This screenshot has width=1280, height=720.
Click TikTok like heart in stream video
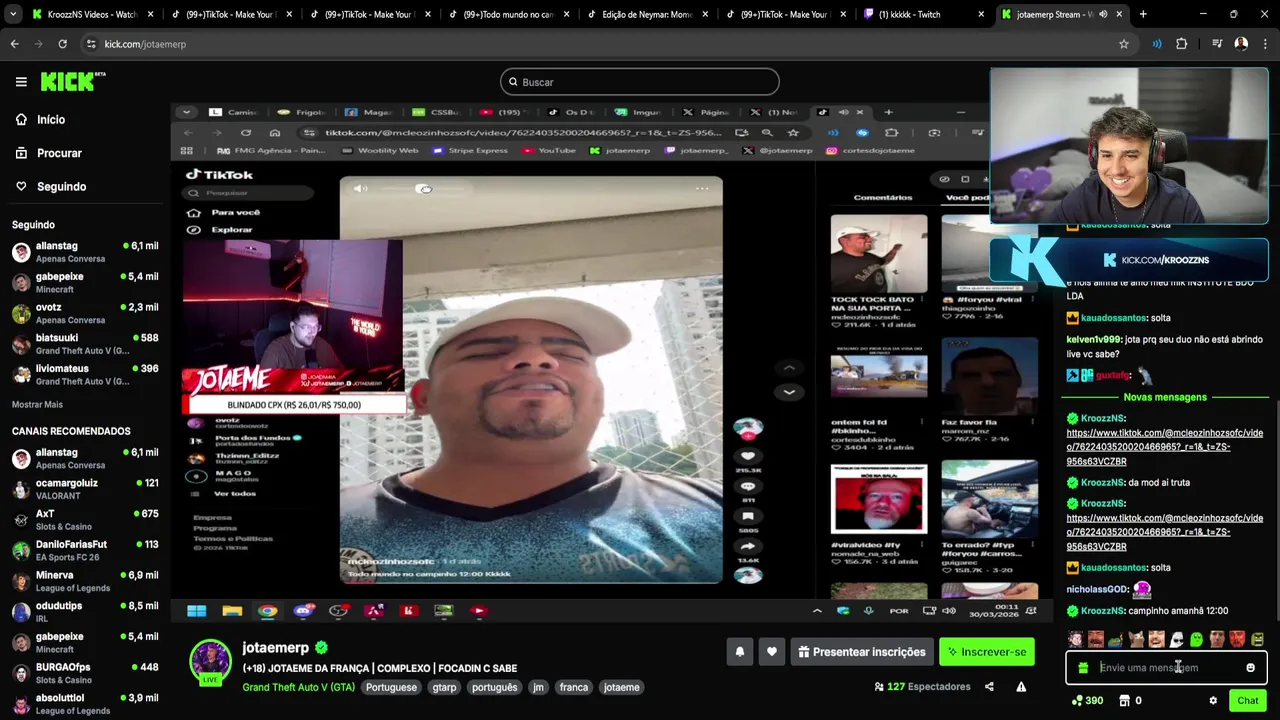pyautogui.click(x=747, y=455)
